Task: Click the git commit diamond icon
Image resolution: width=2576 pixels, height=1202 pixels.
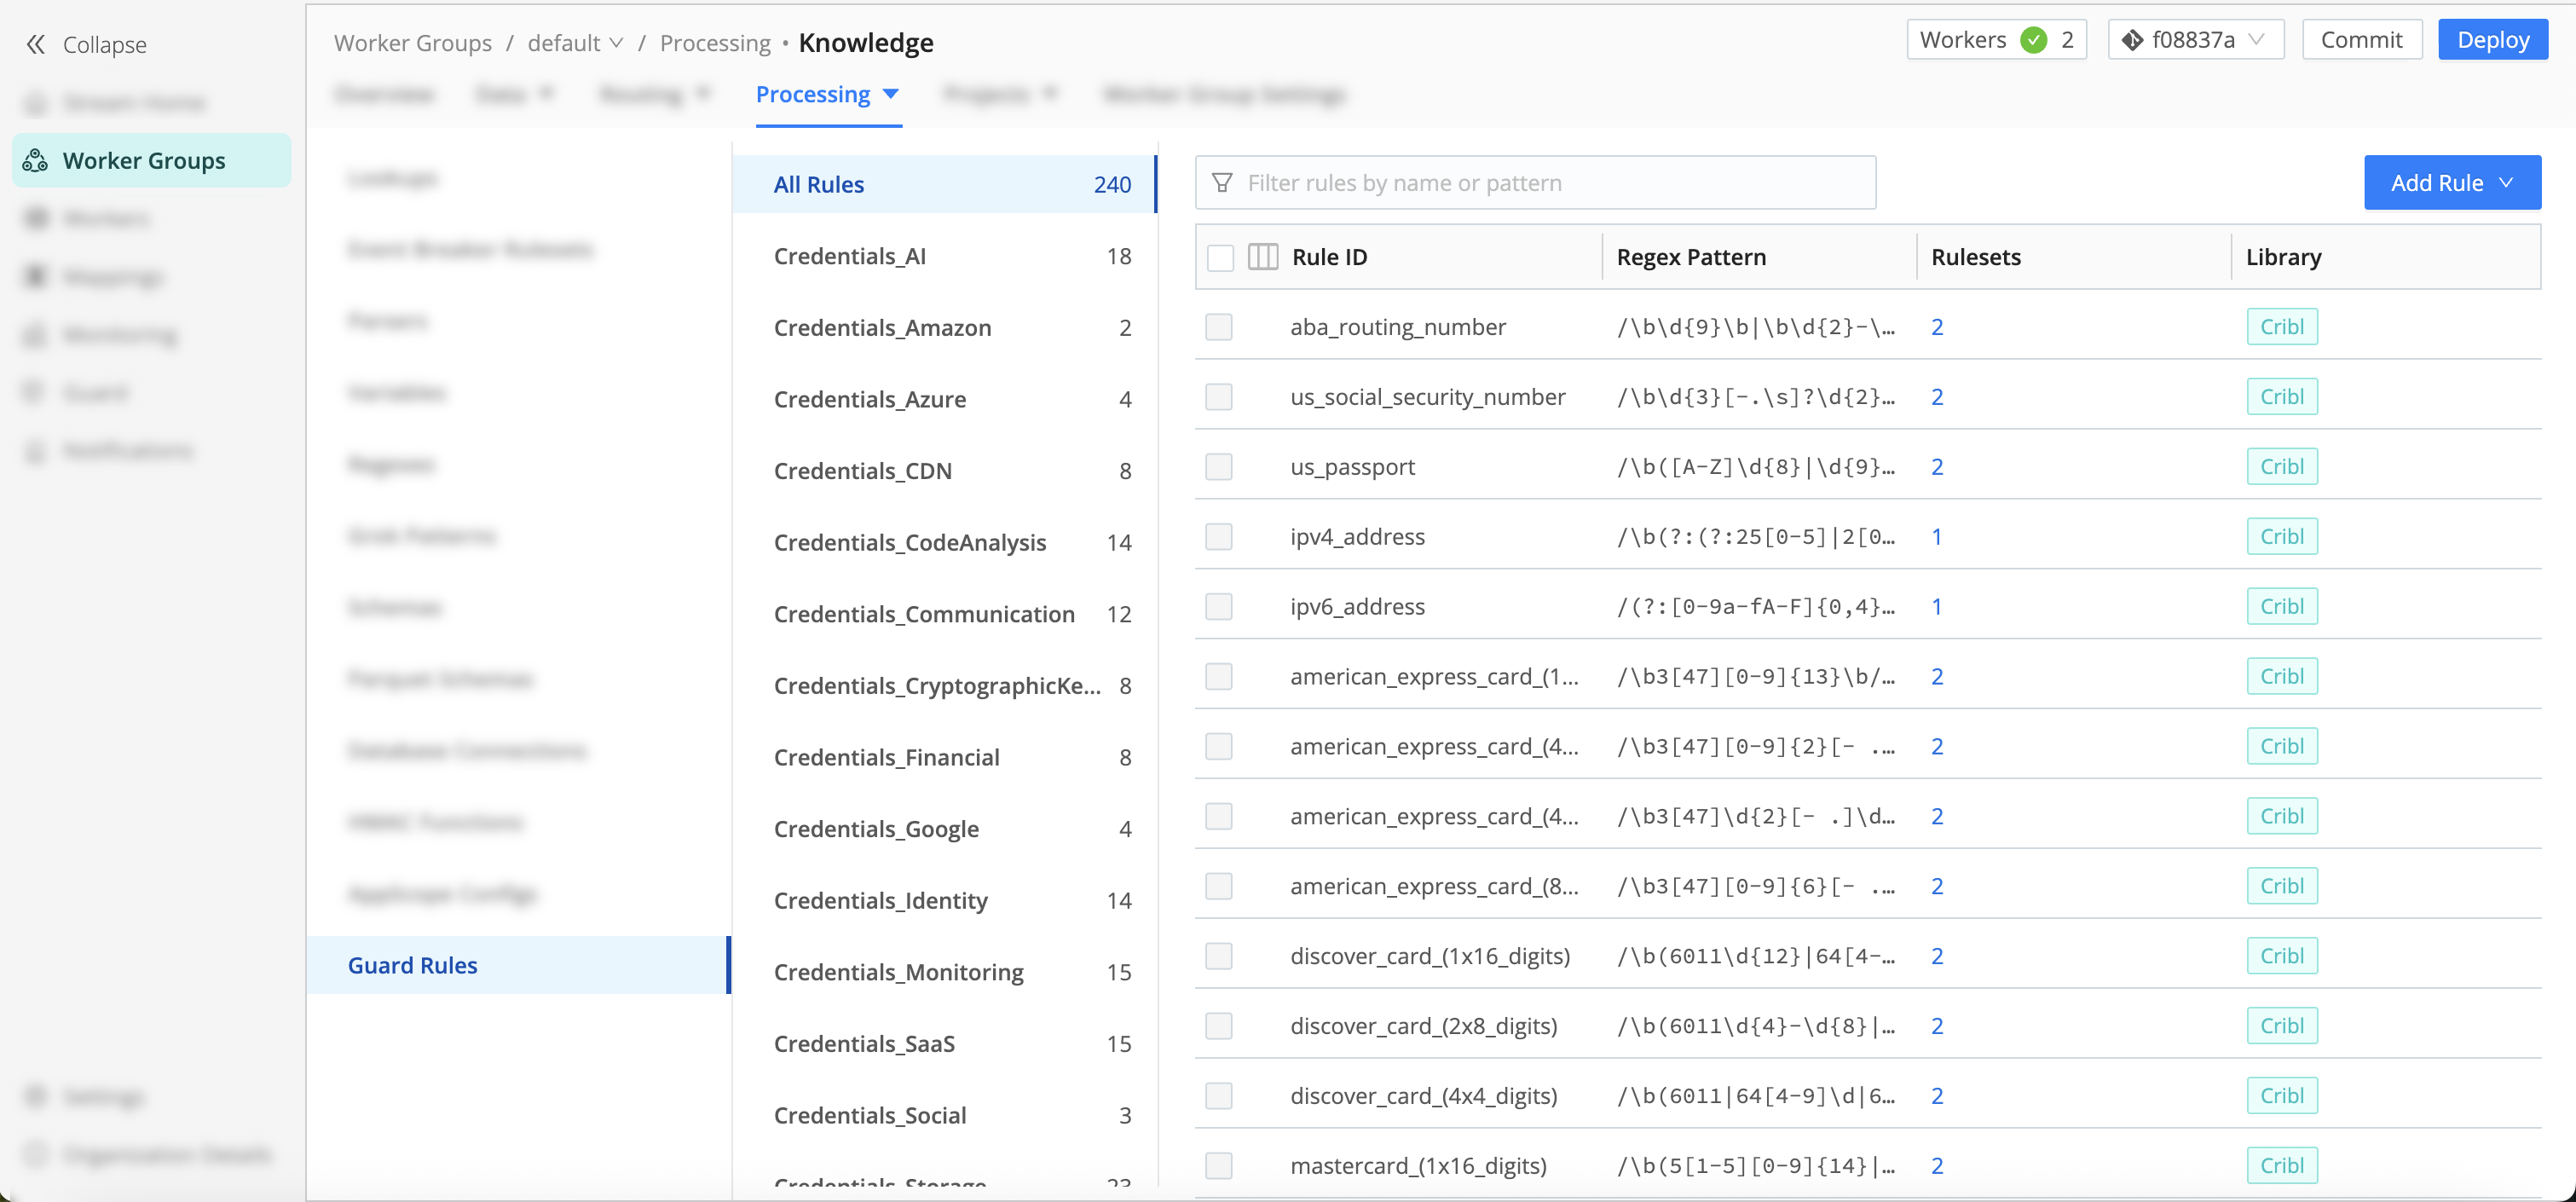Action: (x=2131, y=40)
